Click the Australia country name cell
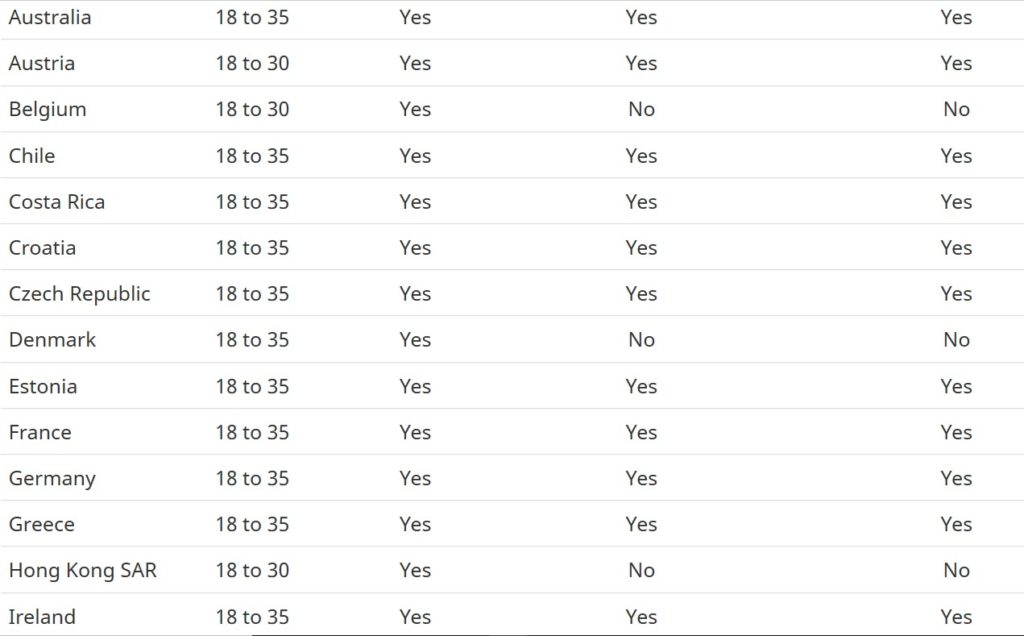Screen dimensions: 1024x636 point(50,17)
